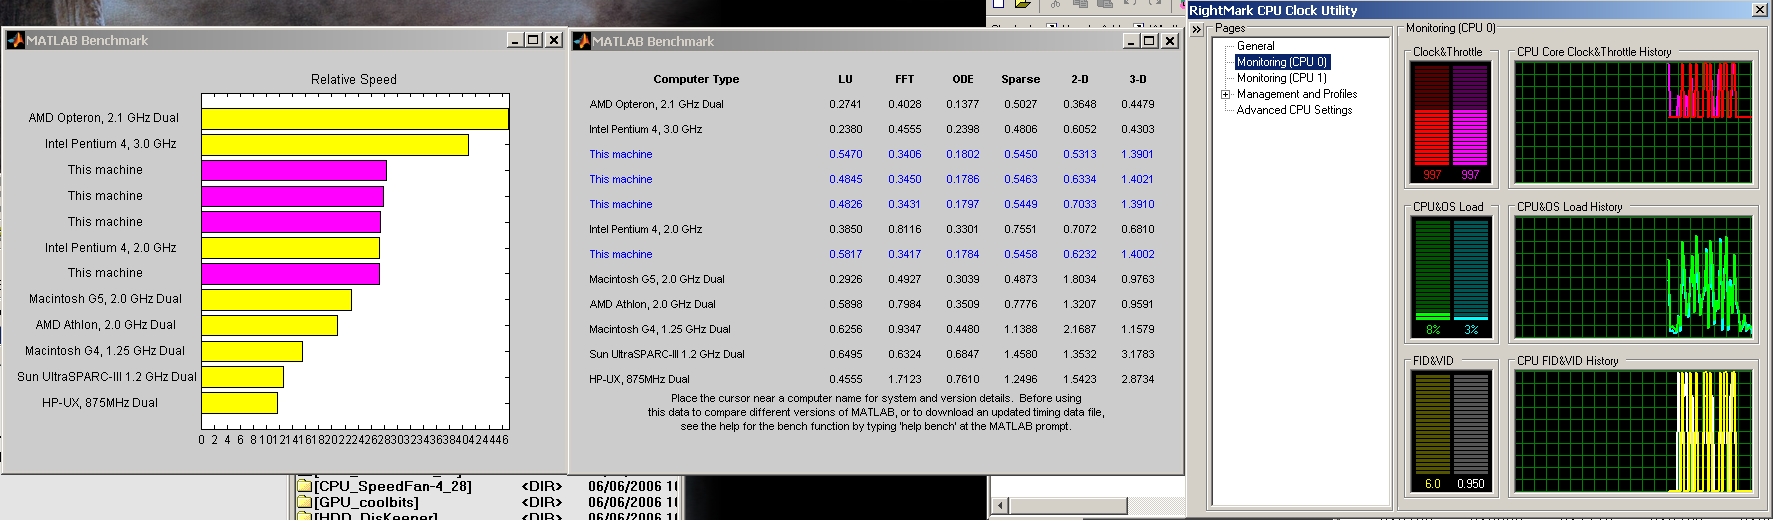Click the HP-UX 875MHz yellow bar
This screenshot has width=1773, height=525.
pos(239,403)
